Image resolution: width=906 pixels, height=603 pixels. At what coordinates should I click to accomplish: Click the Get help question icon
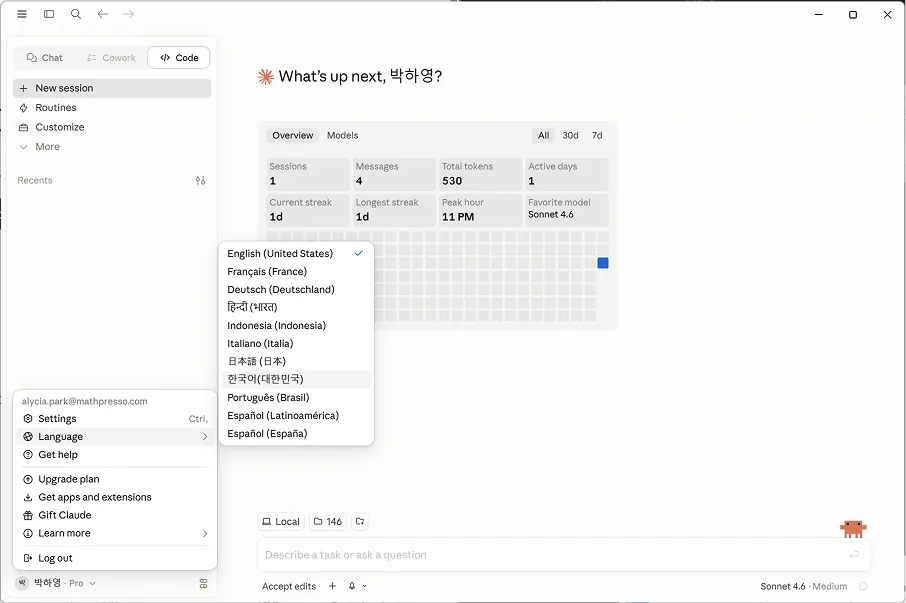tap(28, 455)
